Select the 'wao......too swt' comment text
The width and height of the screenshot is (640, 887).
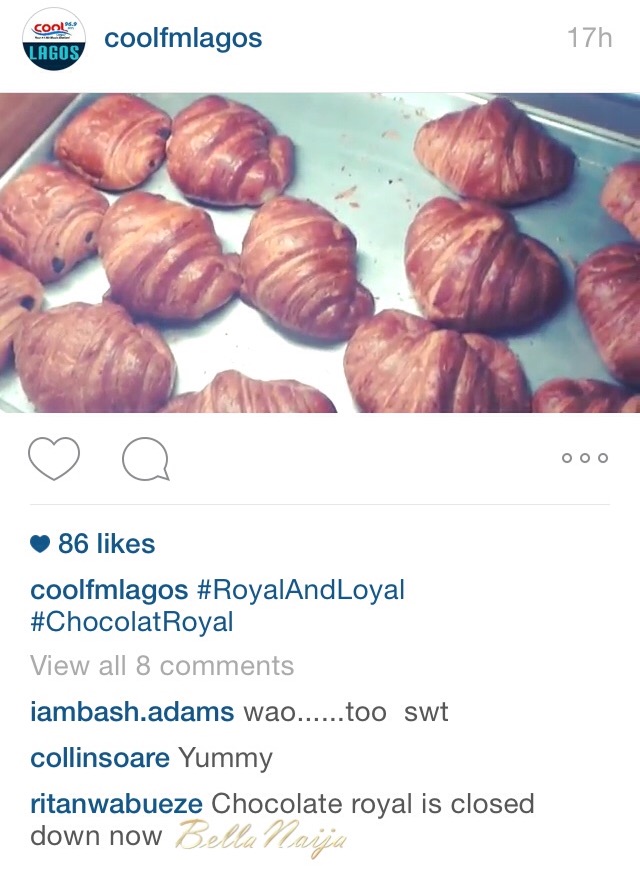[346, 712]
